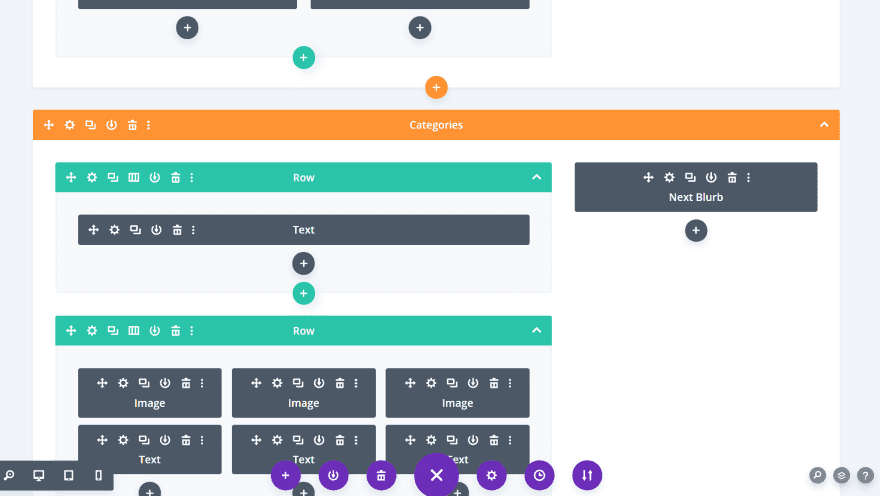Screen dimensions: 880x496
Task: Delete the Categories section
Action: [132, 125]
